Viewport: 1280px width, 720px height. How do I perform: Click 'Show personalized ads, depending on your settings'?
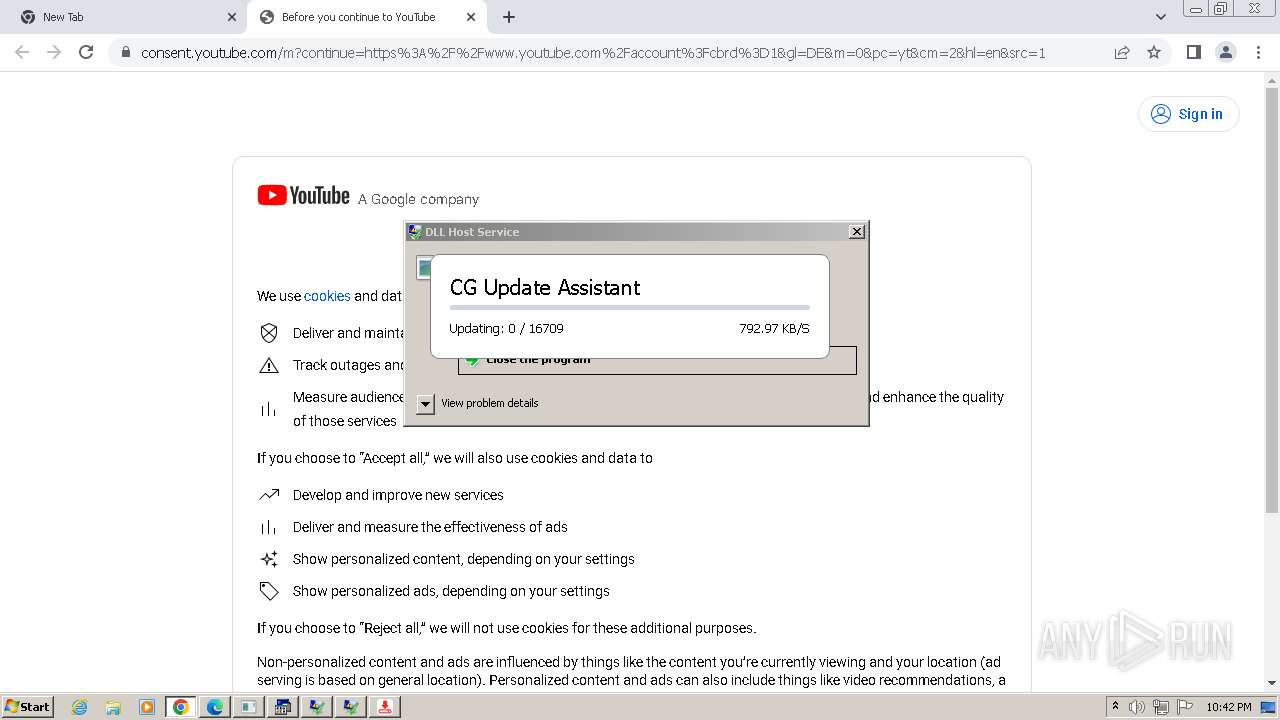point(451,591)
